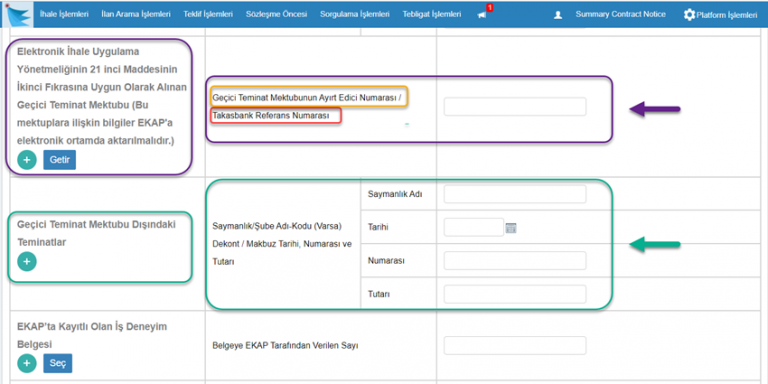Click the Getir button

(x=59, y=160)
